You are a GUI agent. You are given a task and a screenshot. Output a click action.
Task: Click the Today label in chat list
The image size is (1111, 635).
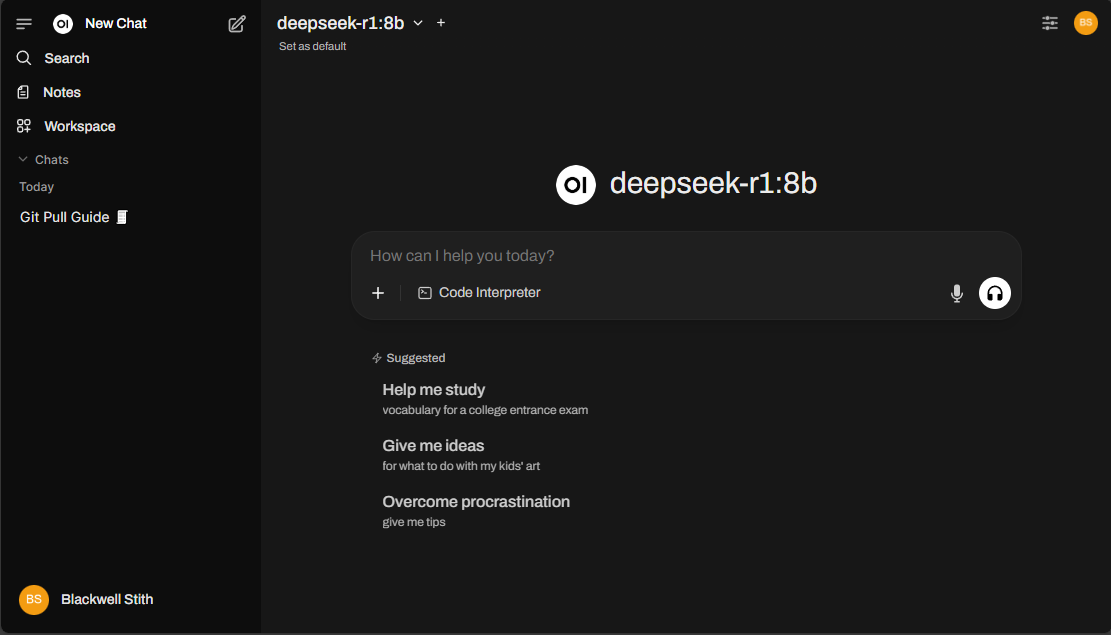[x=36, y=186]
